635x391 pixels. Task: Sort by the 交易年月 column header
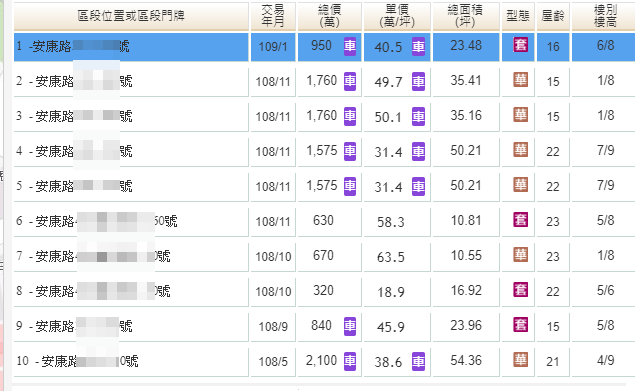click(x=273, y=16)
